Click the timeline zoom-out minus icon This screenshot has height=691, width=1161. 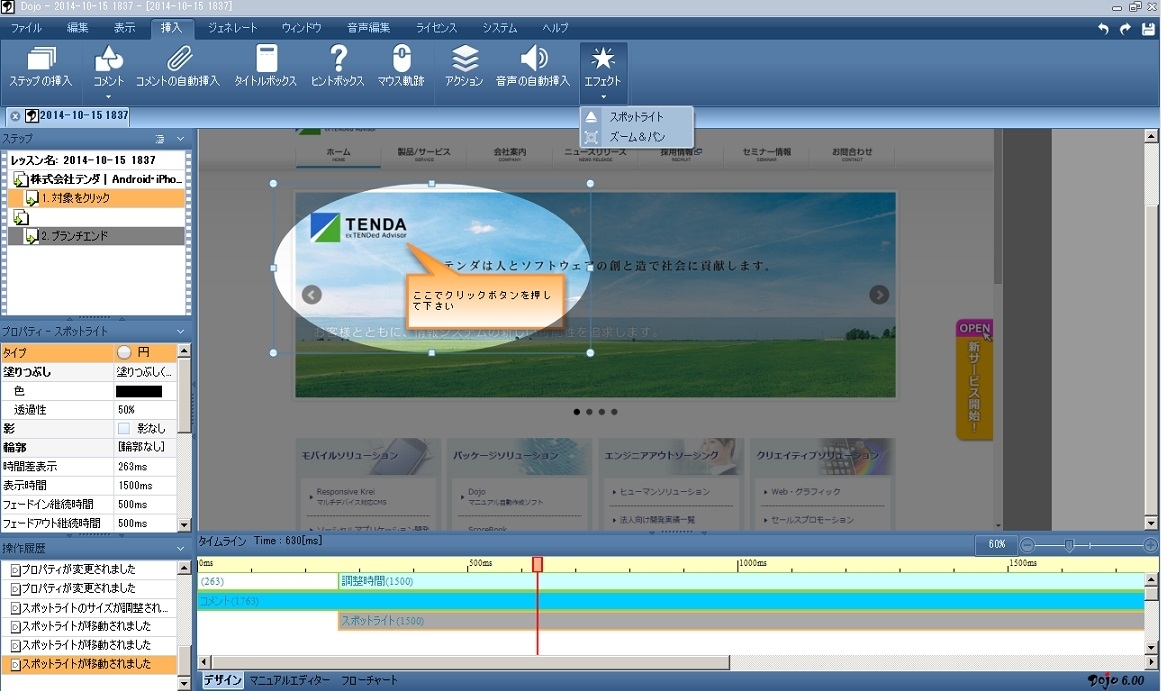[x=1027, y=545]
